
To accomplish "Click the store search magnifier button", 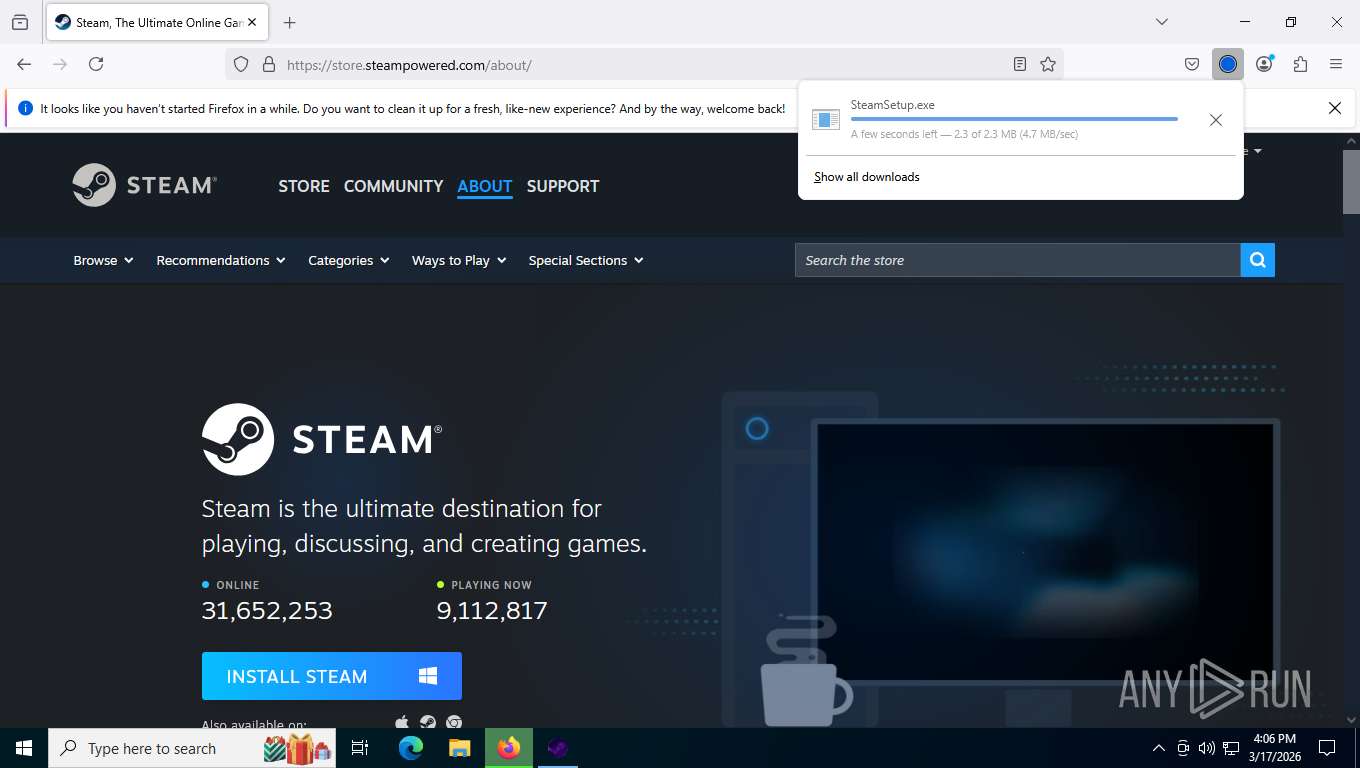I will click(x=1258, y=260).
